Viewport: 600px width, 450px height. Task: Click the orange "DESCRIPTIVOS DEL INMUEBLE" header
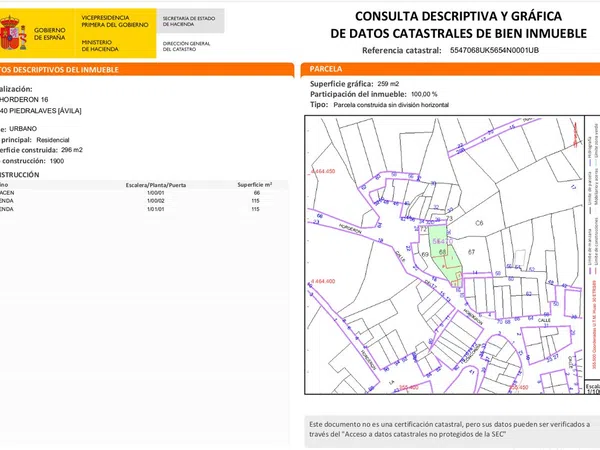(x=147, y=70)
